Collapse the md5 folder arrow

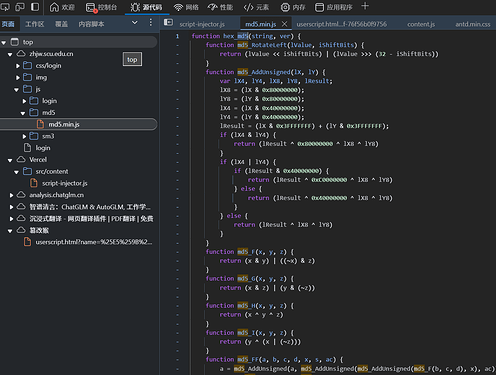[23, 113]
